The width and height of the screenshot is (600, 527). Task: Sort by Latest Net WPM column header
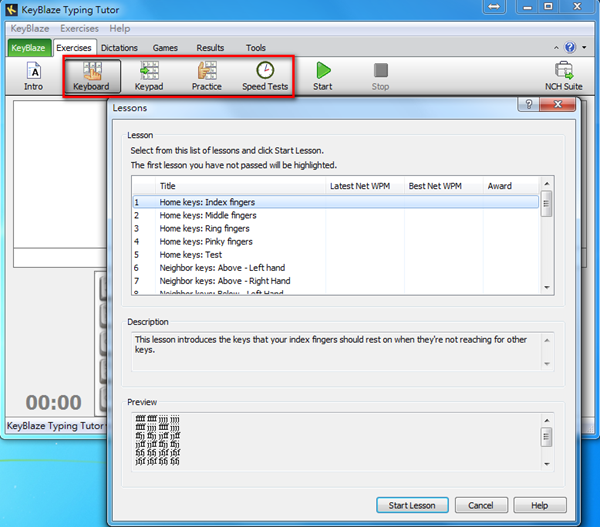(x=365, y=186)
